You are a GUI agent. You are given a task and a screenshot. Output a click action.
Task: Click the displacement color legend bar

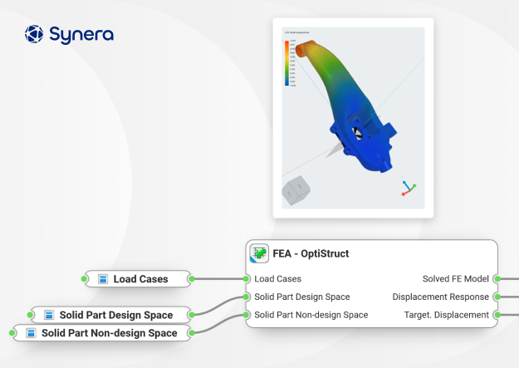click(287, 63)
